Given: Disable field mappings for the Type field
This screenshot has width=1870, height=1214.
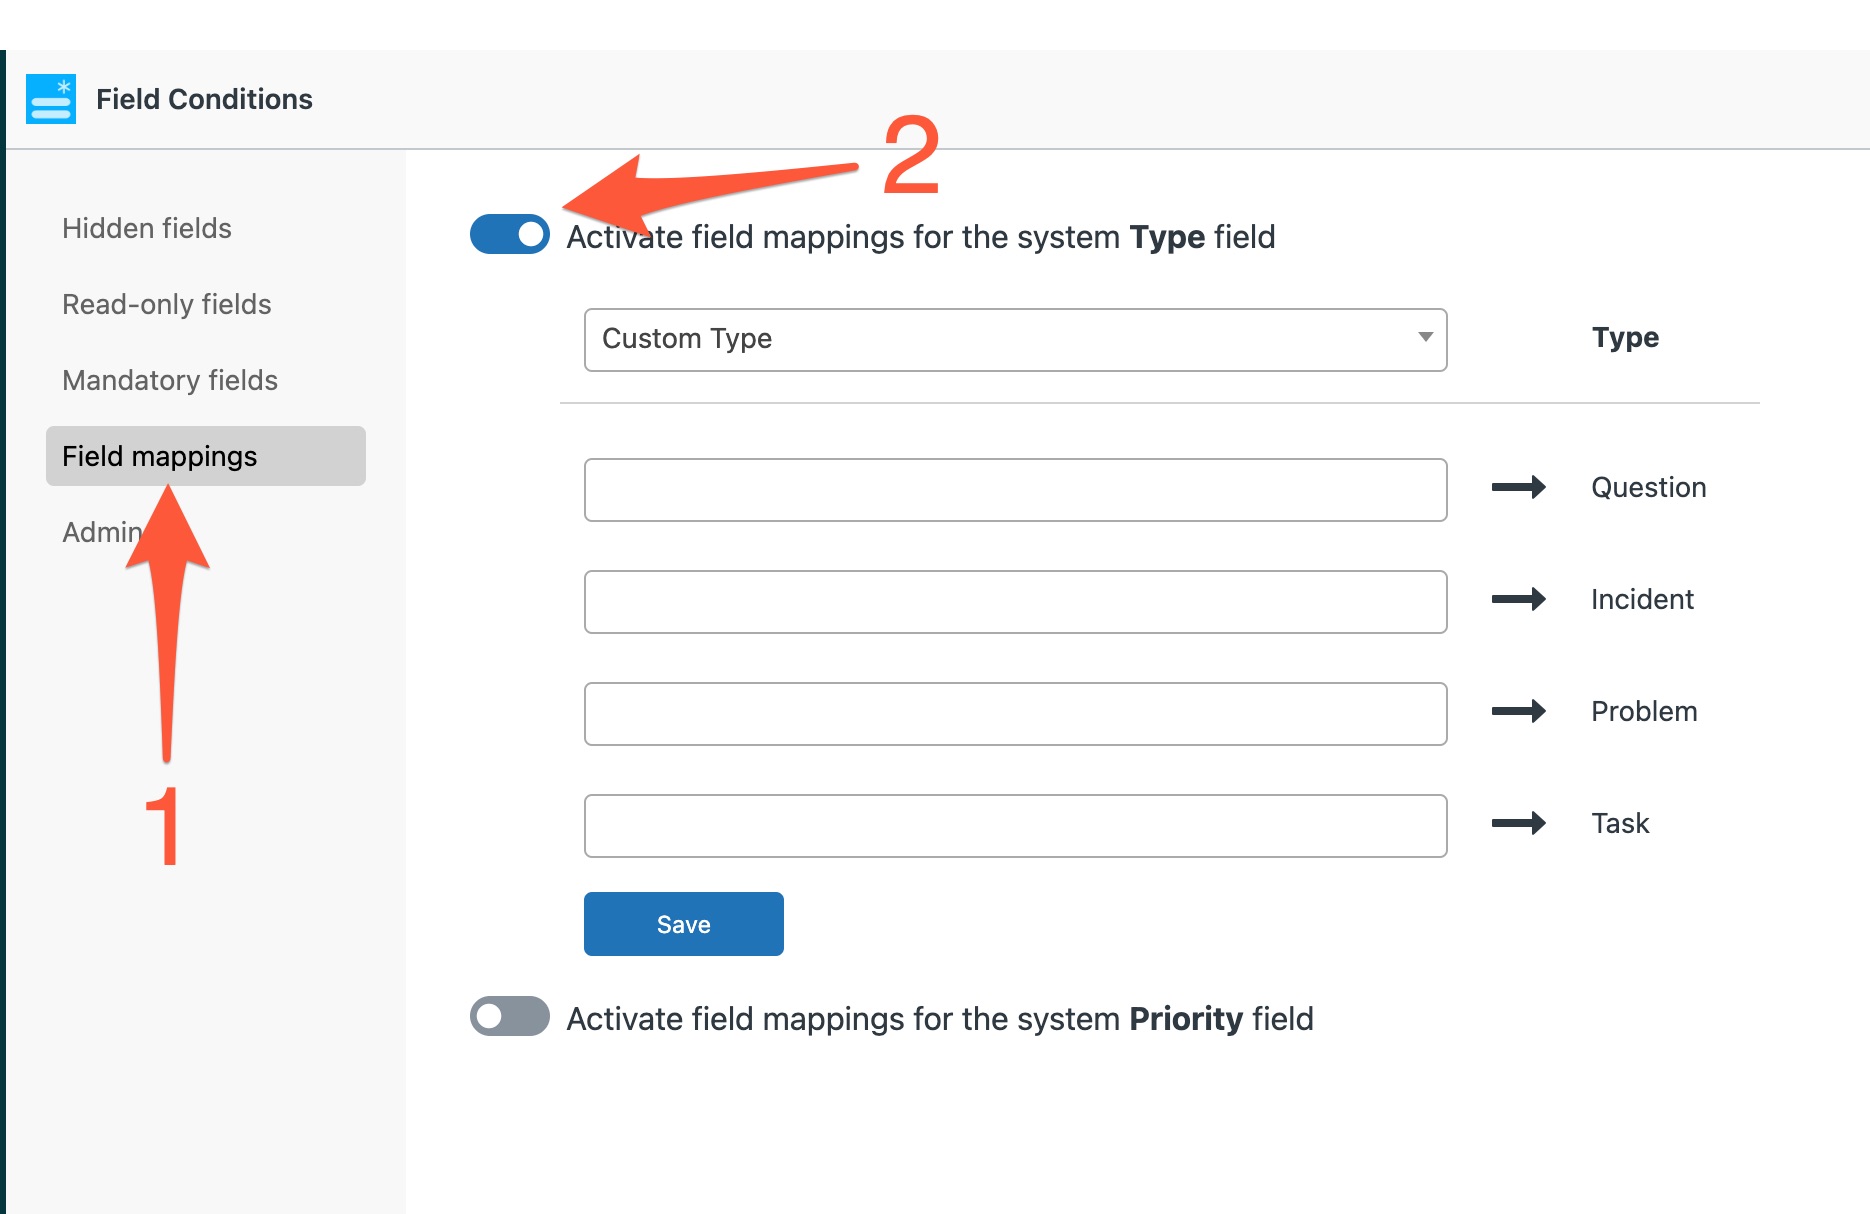Looking at the screenshot, I should (x=509, y=236).
